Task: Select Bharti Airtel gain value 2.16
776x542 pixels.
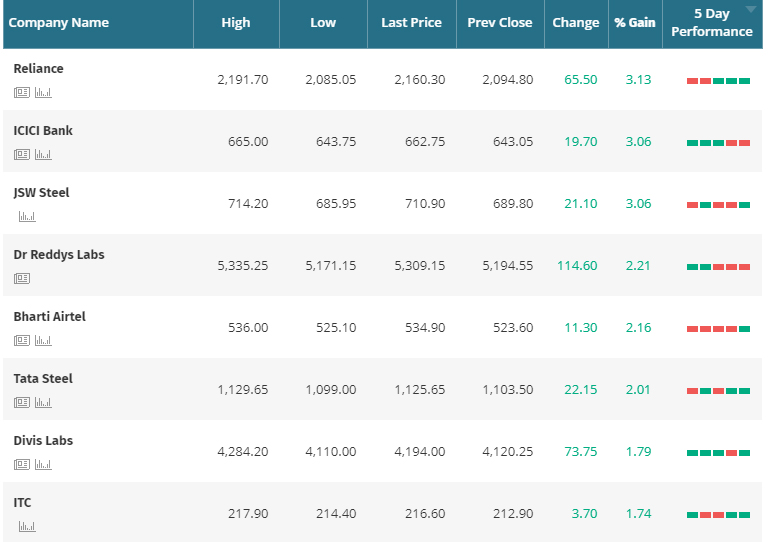Action: tap(638, 328)
